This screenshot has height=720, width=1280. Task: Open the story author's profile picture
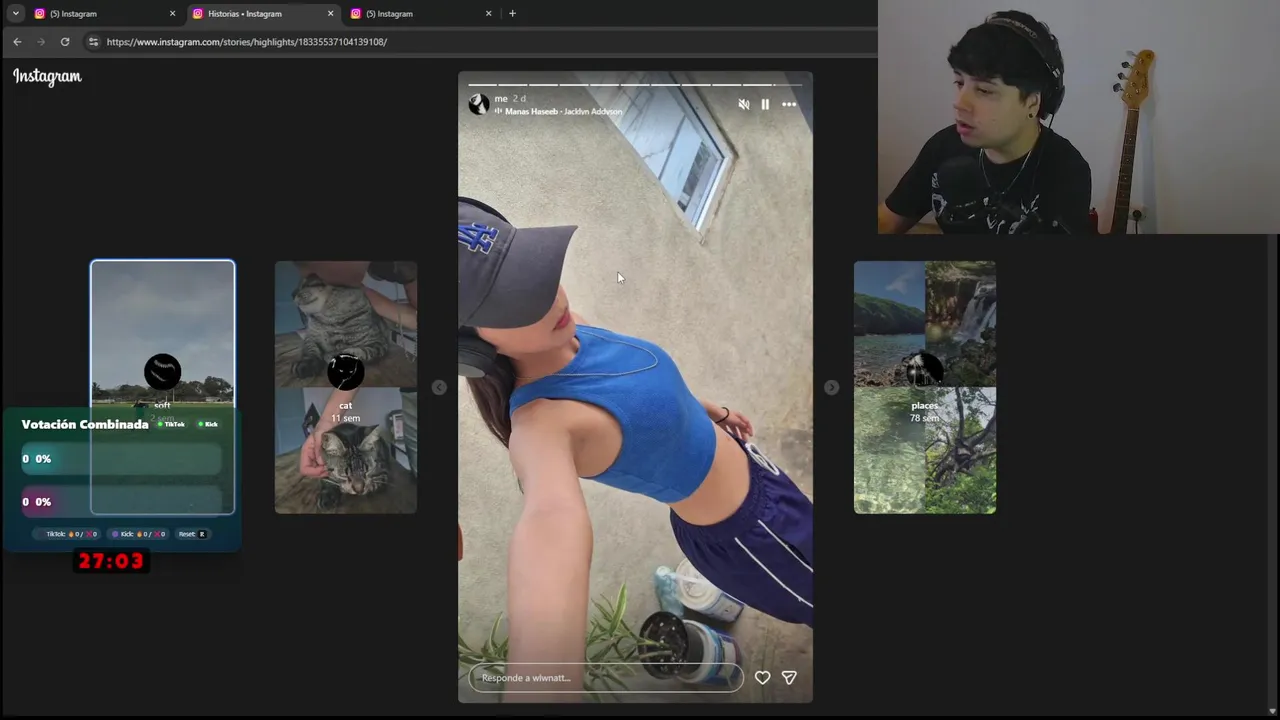[x=479, y=104]
